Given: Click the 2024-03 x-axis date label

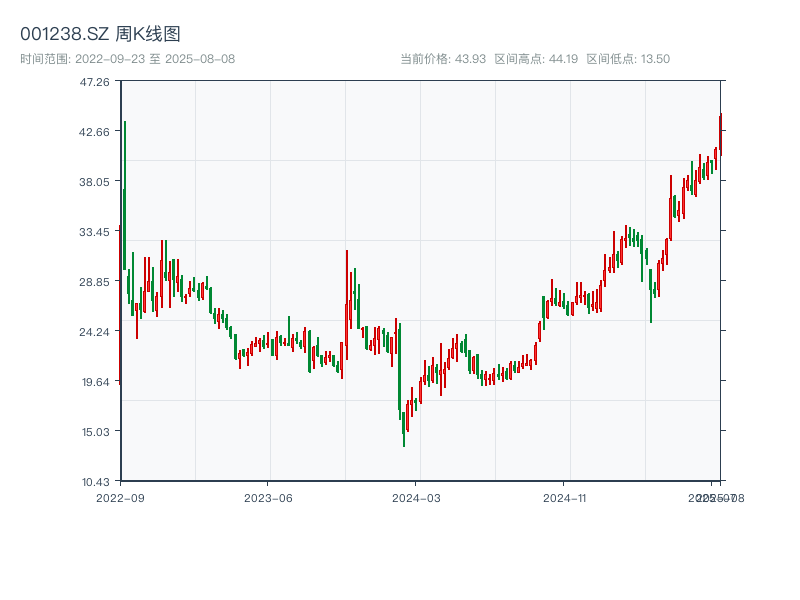Looking at the screenshot, I should tap(417, 497).
